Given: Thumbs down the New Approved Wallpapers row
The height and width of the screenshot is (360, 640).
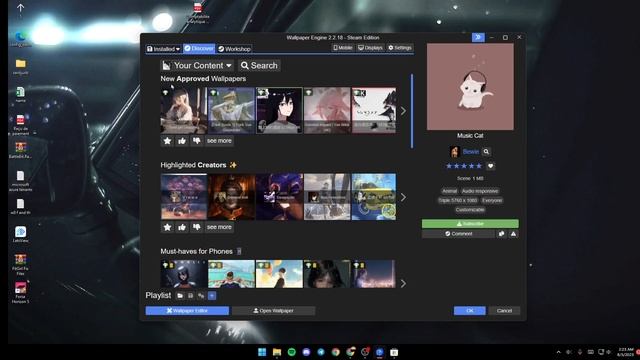Looking at the screenshot, I should [x=197, y=141].
